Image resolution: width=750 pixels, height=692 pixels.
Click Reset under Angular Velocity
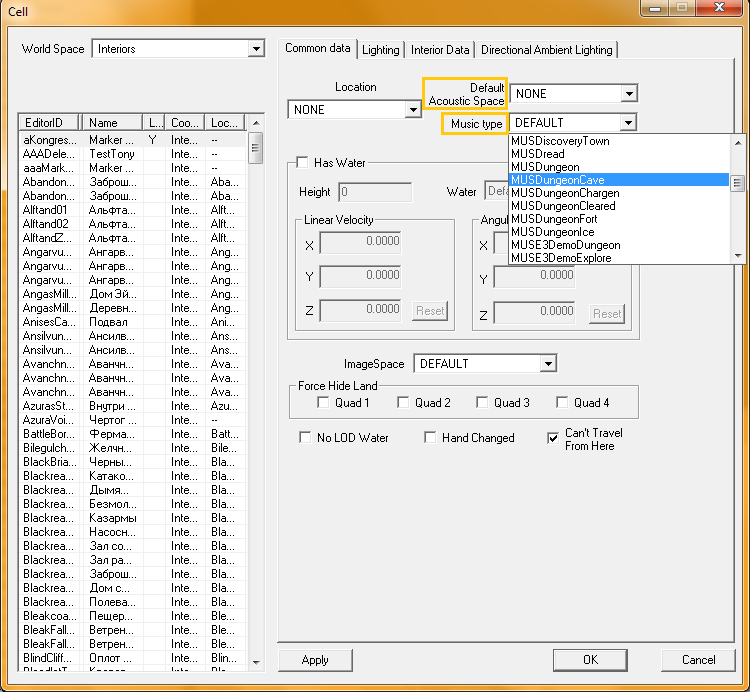click(x=607, y=314)
